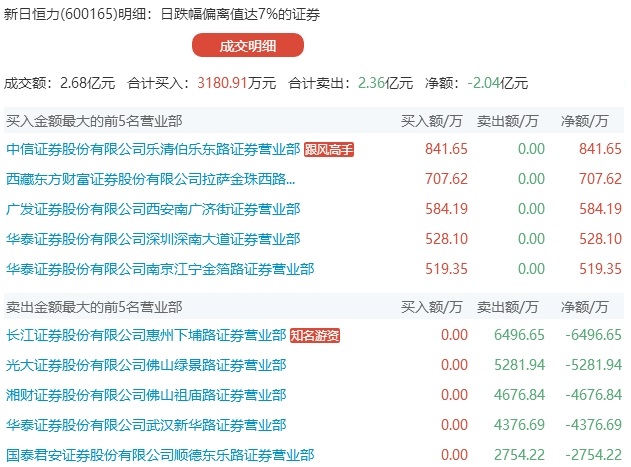The height and width of the screenshot is (467, 631).
Task: Click 买入额/万 column header in buy table
Action: tap(431, 121)
